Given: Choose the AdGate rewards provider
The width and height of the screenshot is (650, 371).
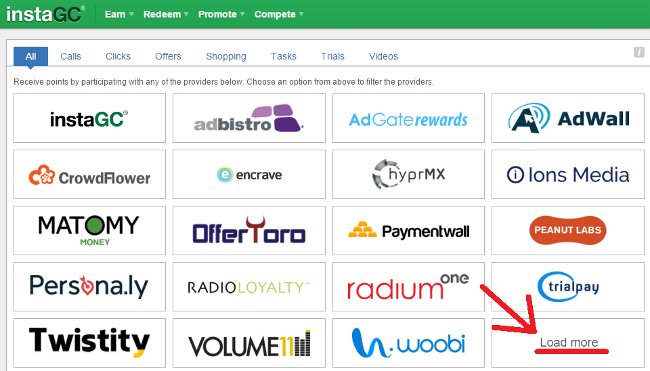Looking at the screenshot, I should (408, 118).
